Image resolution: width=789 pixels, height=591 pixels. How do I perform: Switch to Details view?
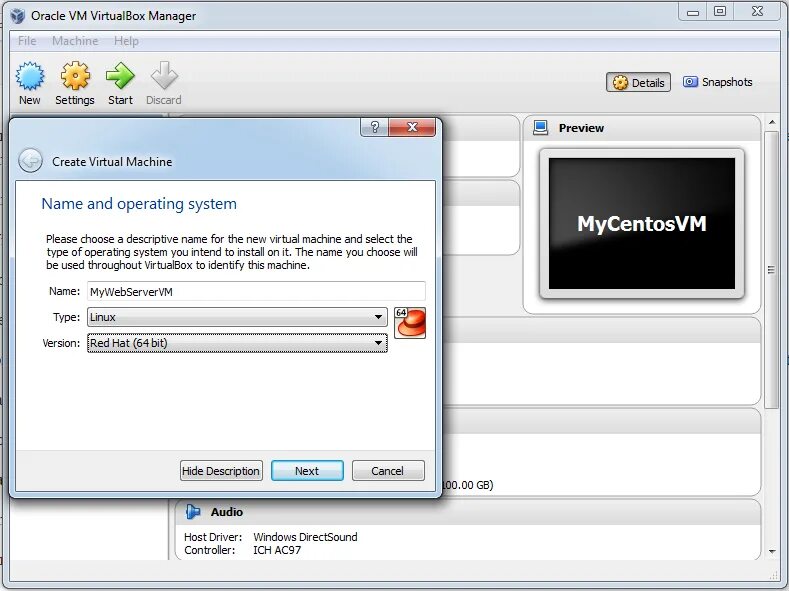(x=639, y=82)
